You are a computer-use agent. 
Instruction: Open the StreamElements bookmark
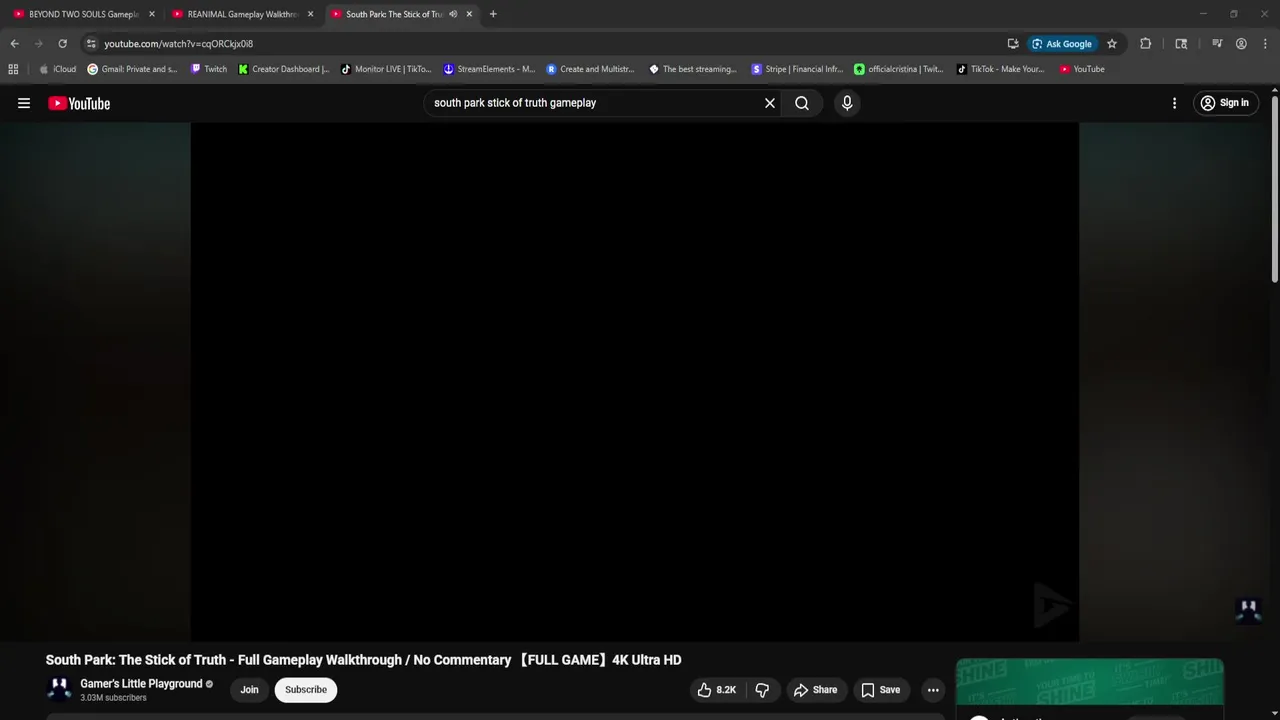coord(490,69)
